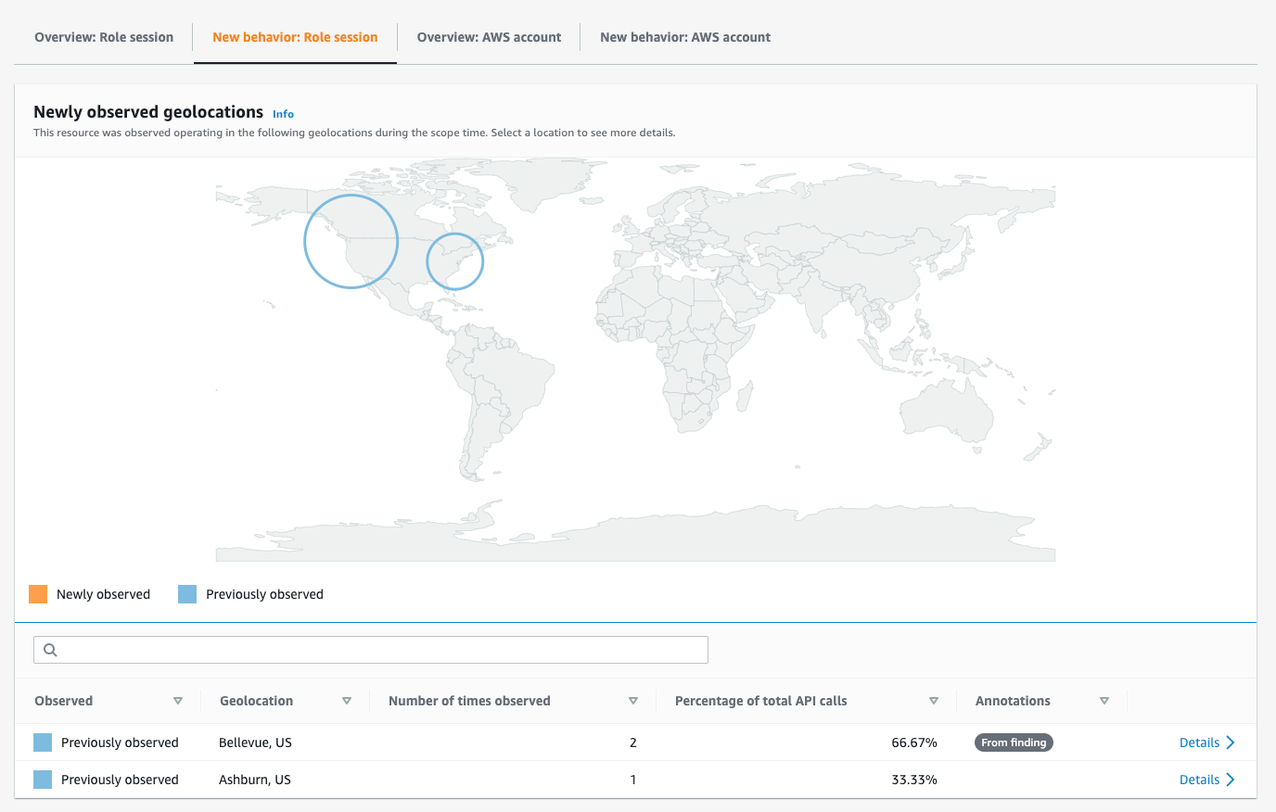Click the blue Previously observed legend swatch
Screen dimensions: 1276x812
click(x=187, y=594)
